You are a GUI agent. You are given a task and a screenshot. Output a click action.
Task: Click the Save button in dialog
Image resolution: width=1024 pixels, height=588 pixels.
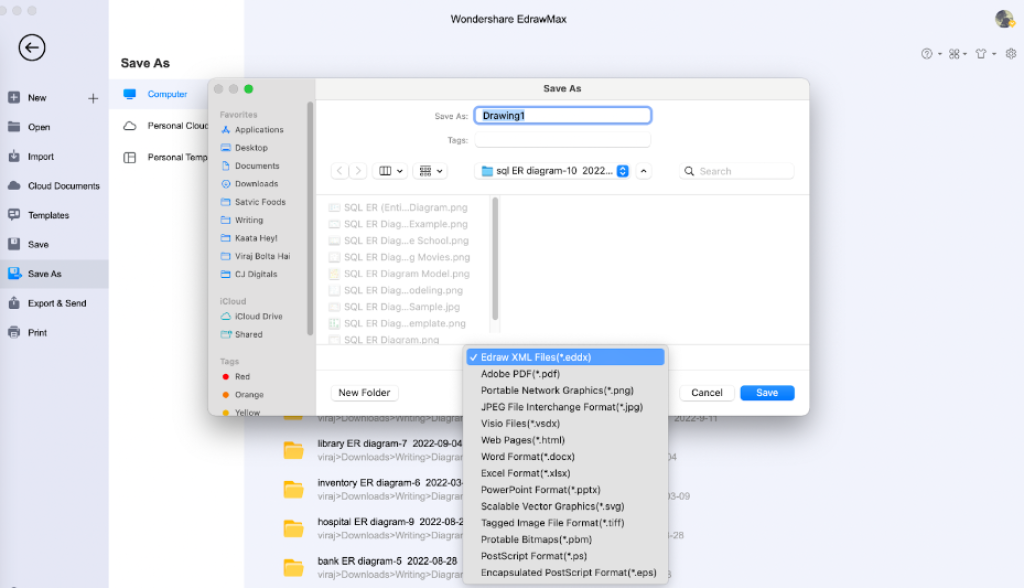[767, 393]
